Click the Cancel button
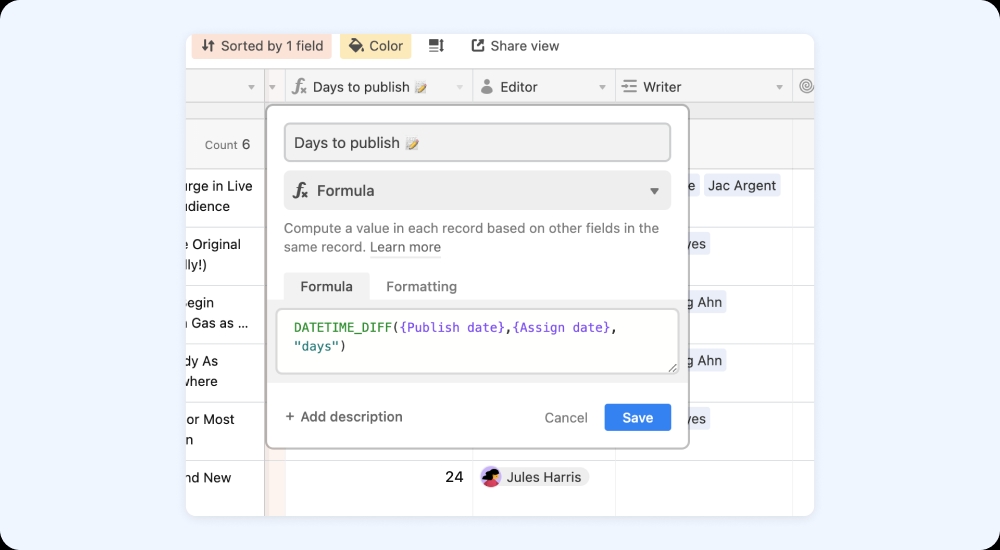1000x550 pixels. (566, 417)
